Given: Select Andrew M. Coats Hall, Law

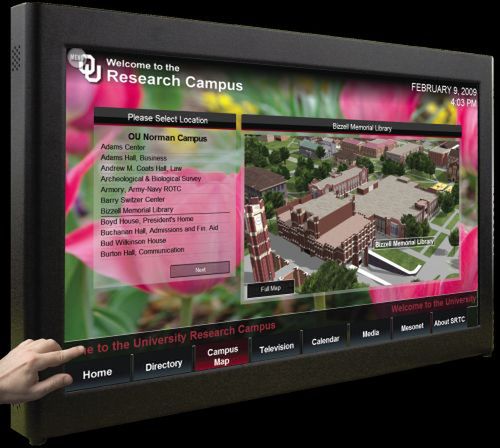Looking at the screenshot, I should coord(141,168).
